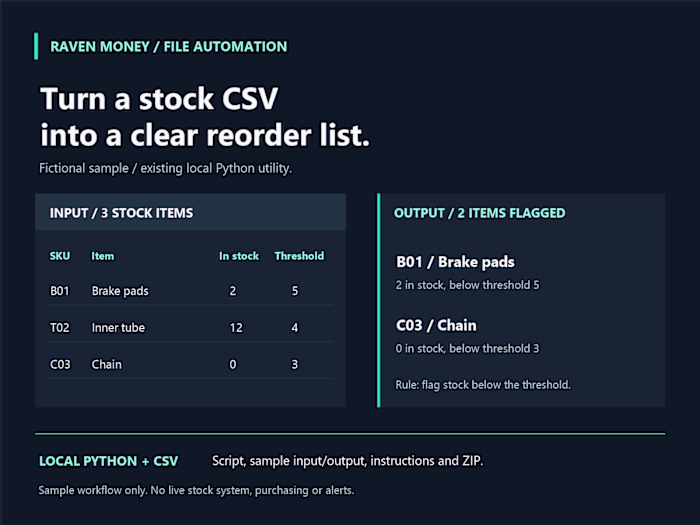Image resolution: width=700 pixels, height=525 pixels.
Task: Click the 'SKU' column header
Action: coord(60,256)
